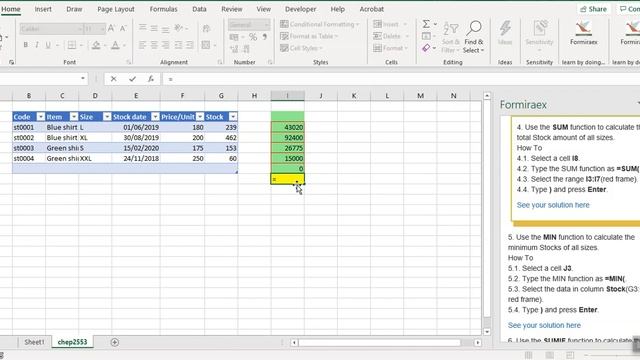Open the Price/Unit filter dropdown
The image size is (640, 360).
[x=200, y=117]
